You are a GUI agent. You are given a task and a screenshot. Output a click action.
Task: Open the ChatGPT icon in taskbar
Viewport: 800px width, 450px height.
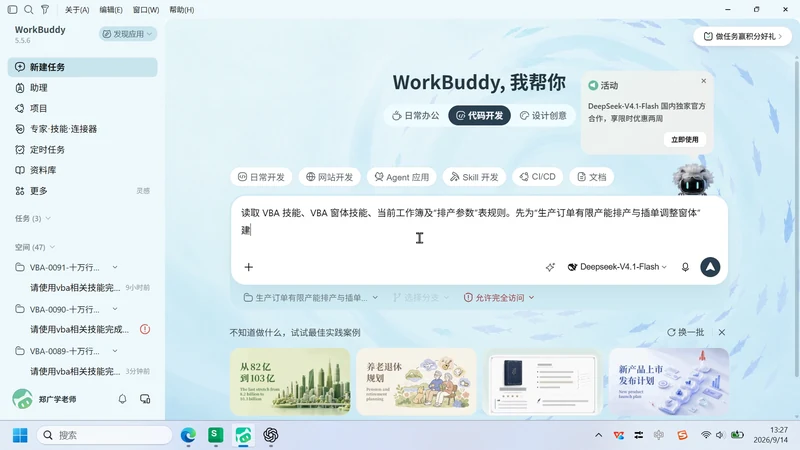[x=271, y=435]
